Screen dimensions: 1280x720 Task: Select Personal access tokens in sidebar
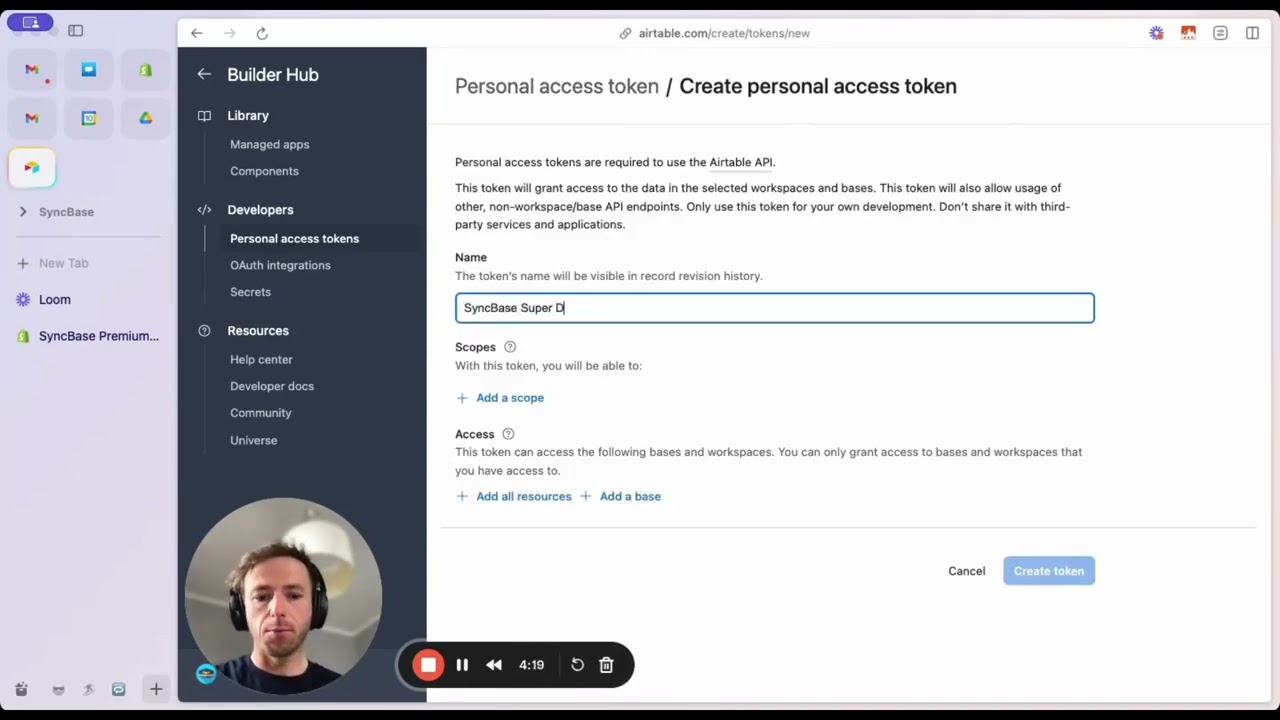point(294,238)
